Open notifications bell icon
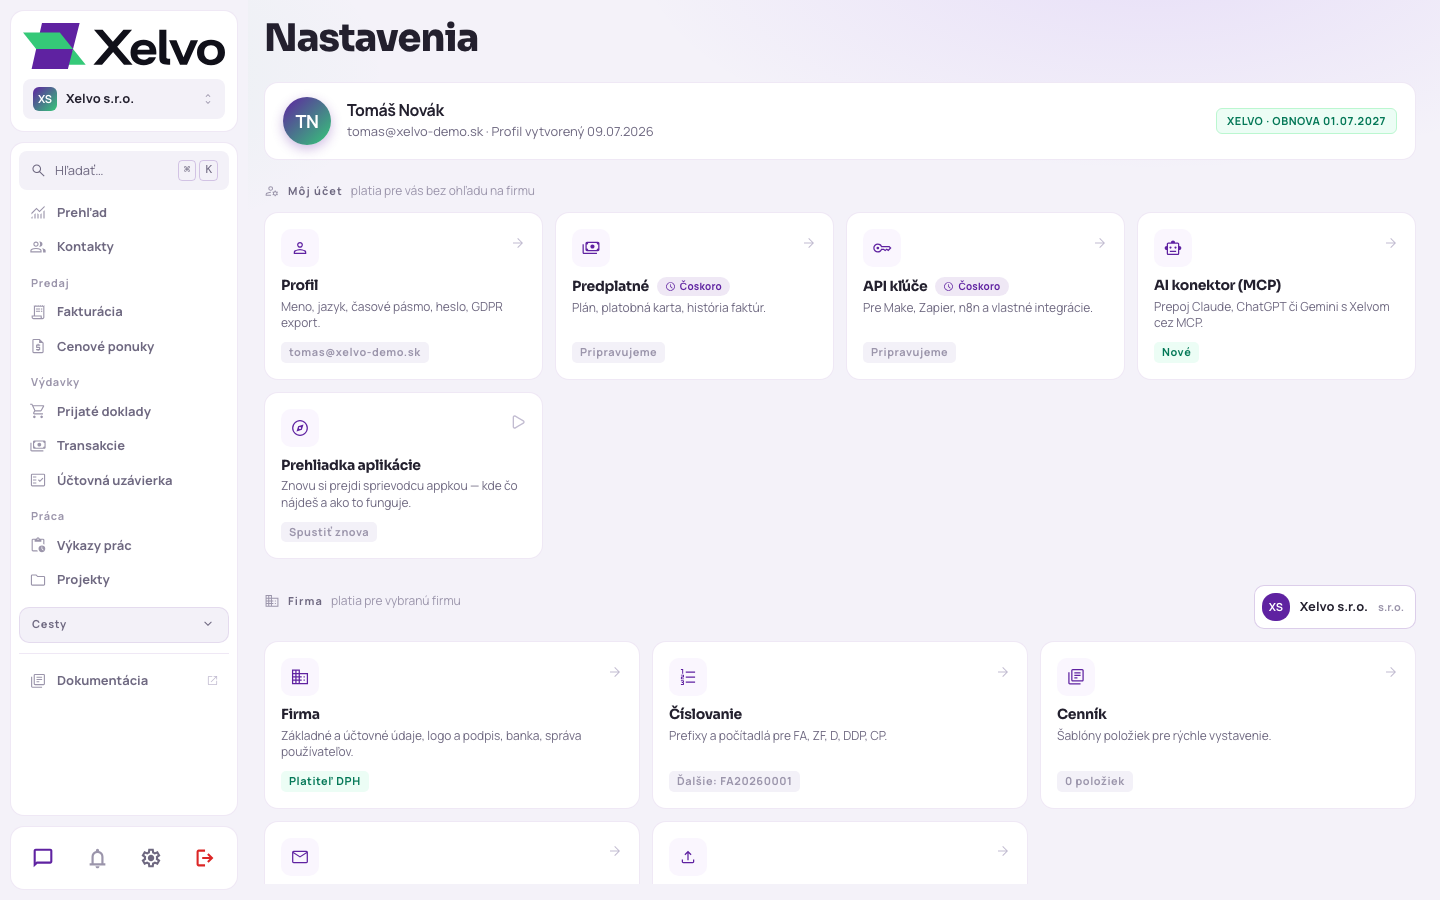Viewport: 1440px width, 900px height. click(x=97, y=858)
